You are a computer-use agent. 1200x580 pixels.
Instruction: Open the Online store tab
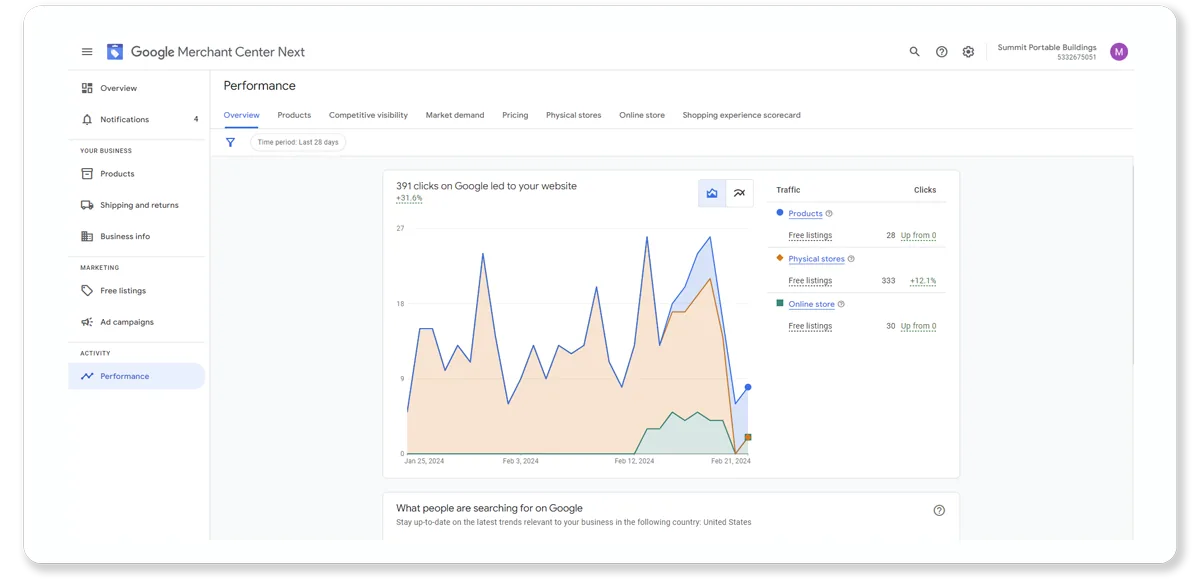click(642, 115)
